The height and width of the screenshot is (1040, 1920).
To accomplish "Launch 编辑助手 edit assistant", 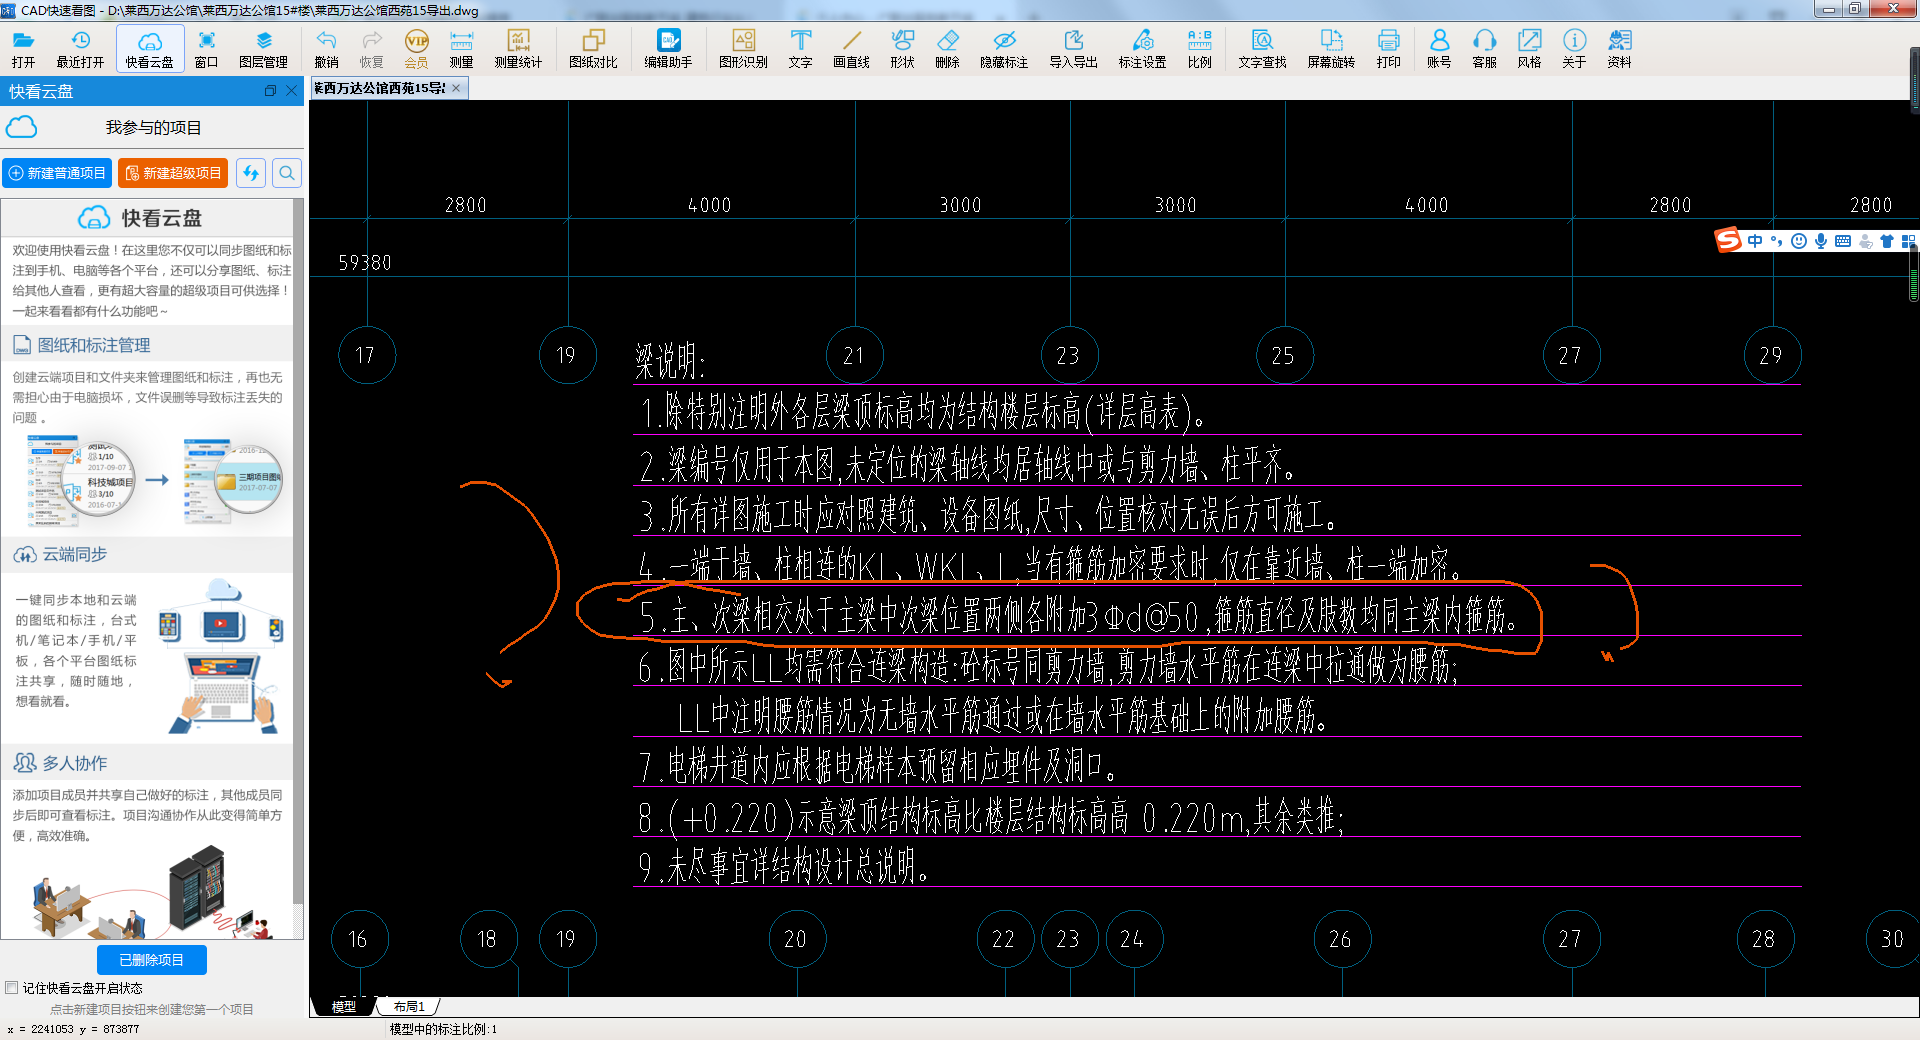I will tap(668, 48).
